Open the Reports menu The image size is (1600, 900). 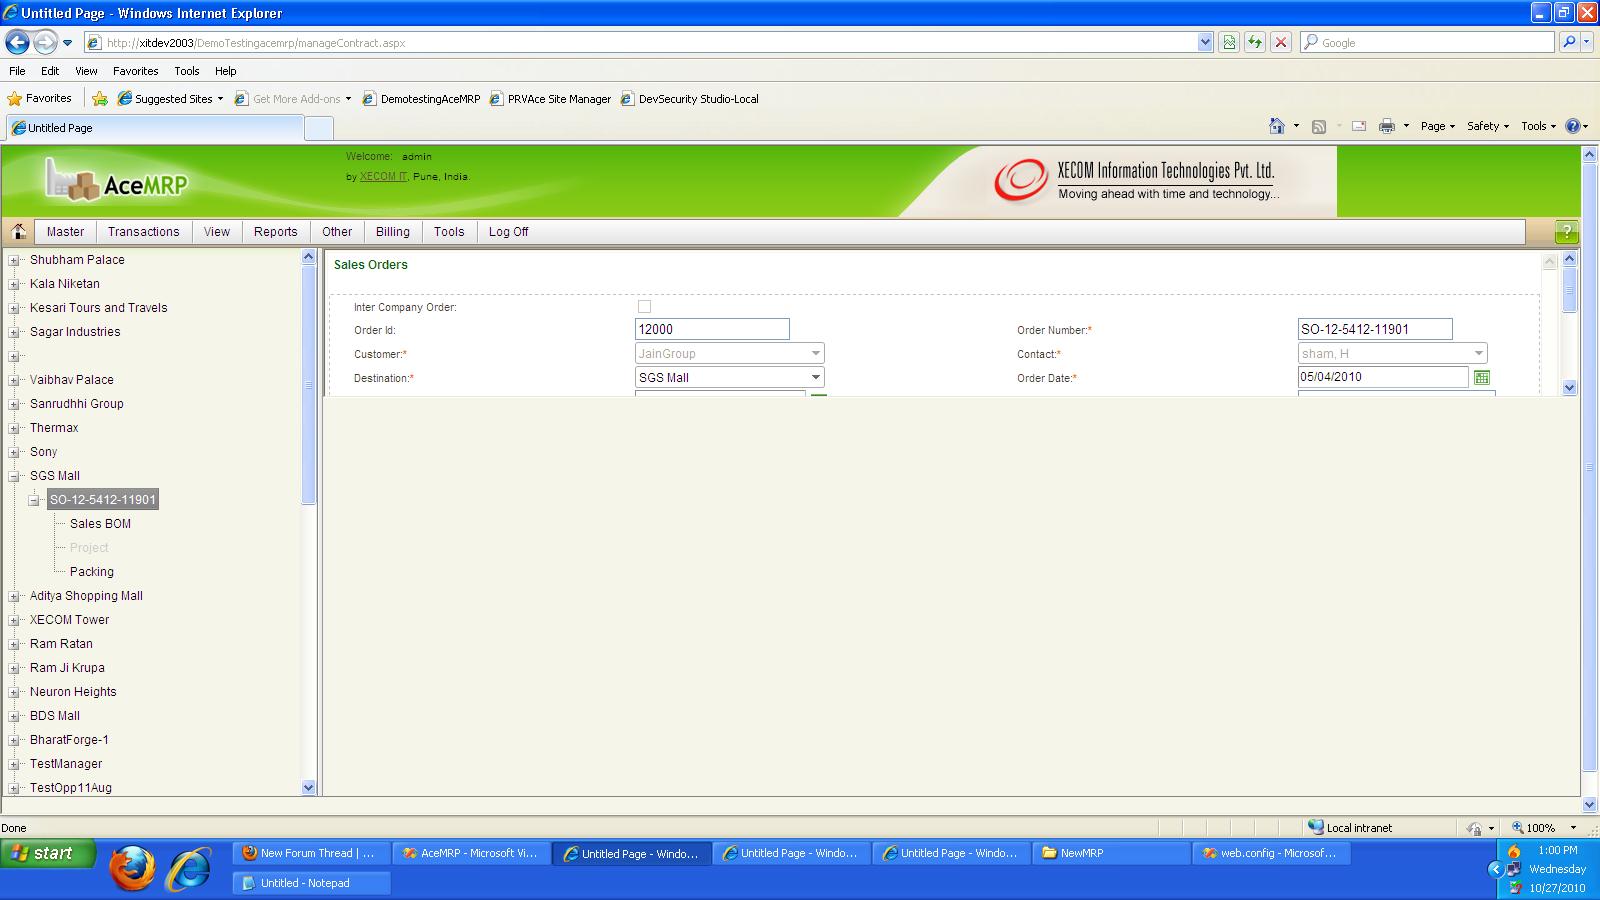coord(276,232)
